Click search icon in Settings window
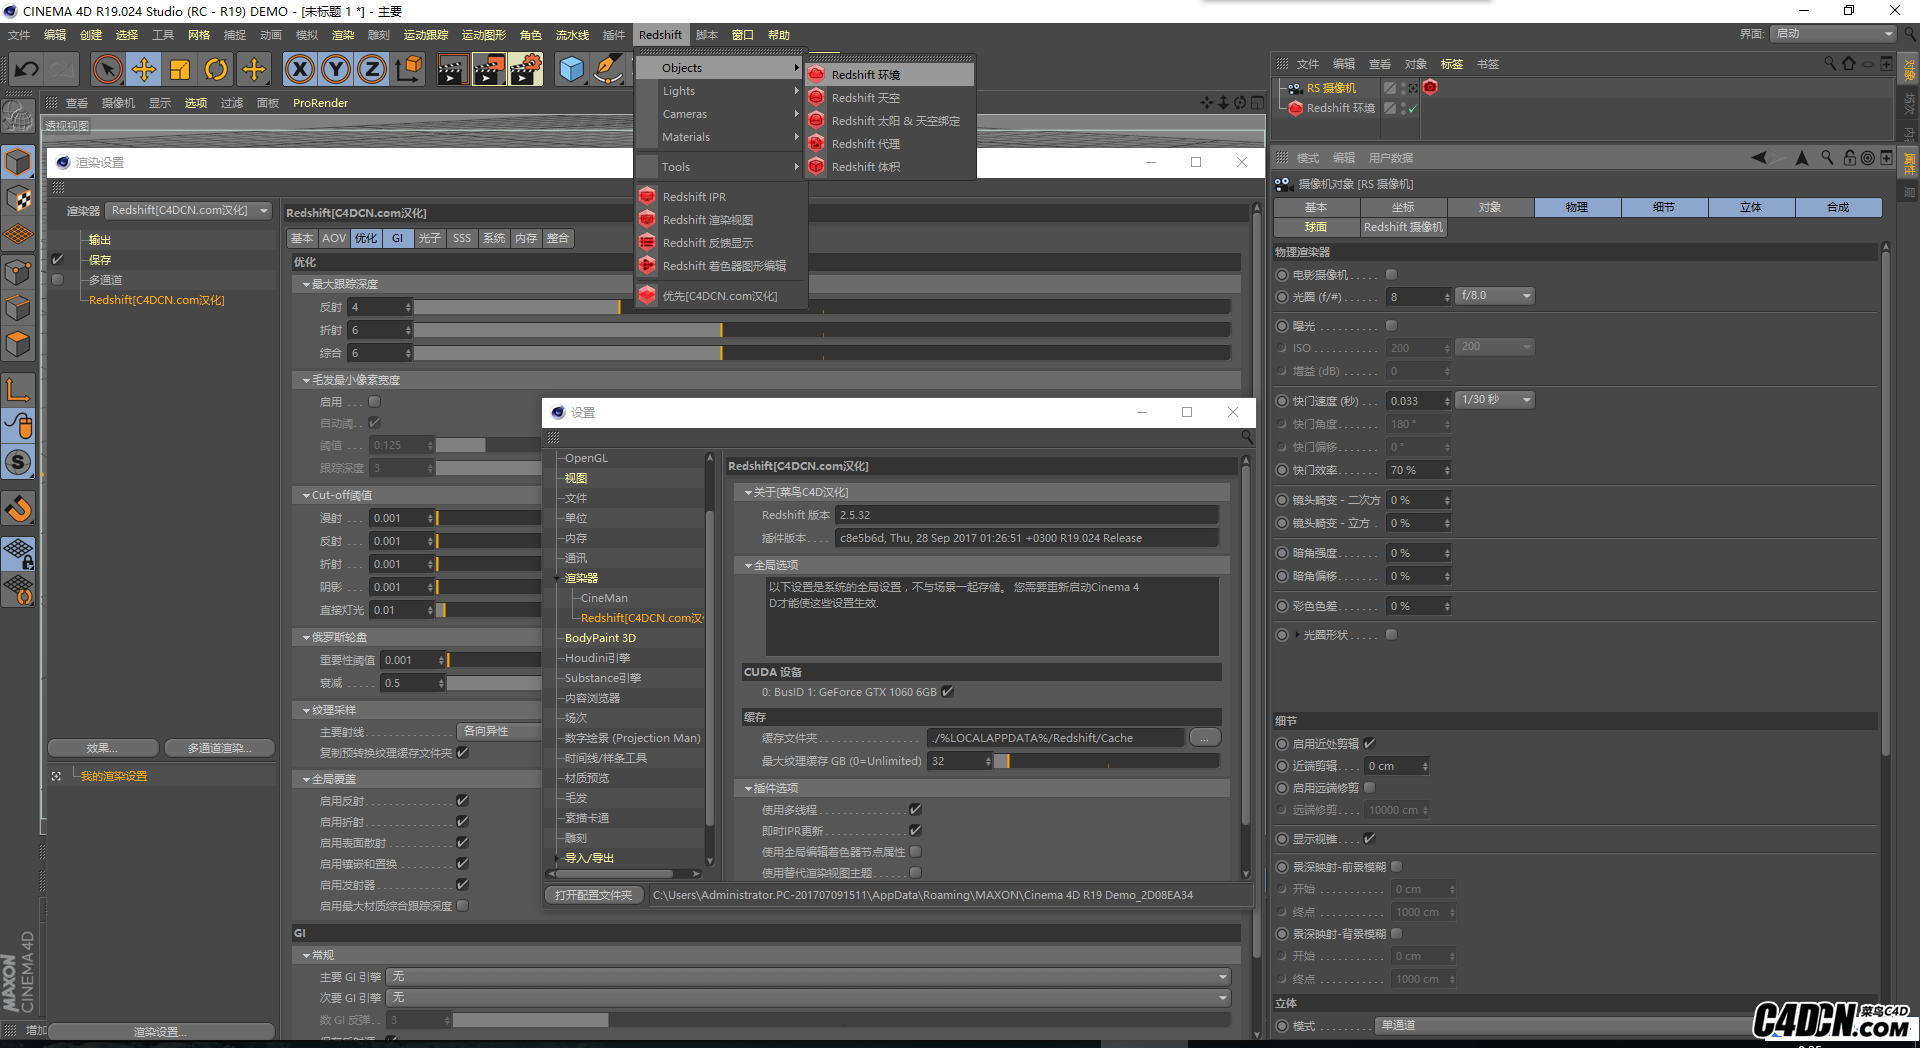1920x1048 pixels. [1247, 437]
